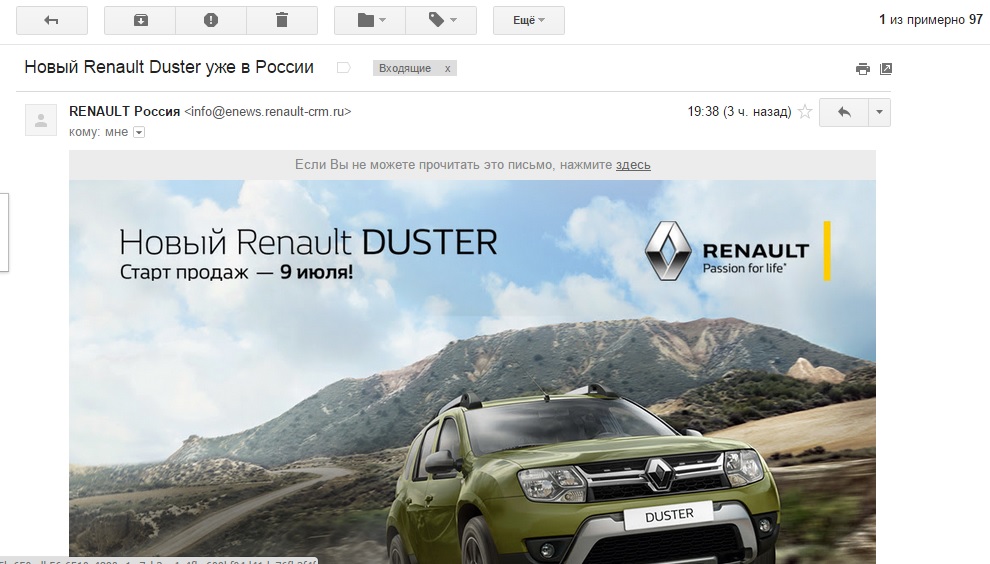The height and width of the screenshot is (564, 990).
Task: Click sender name RENAULT Россия
Action: click(124, 111)
